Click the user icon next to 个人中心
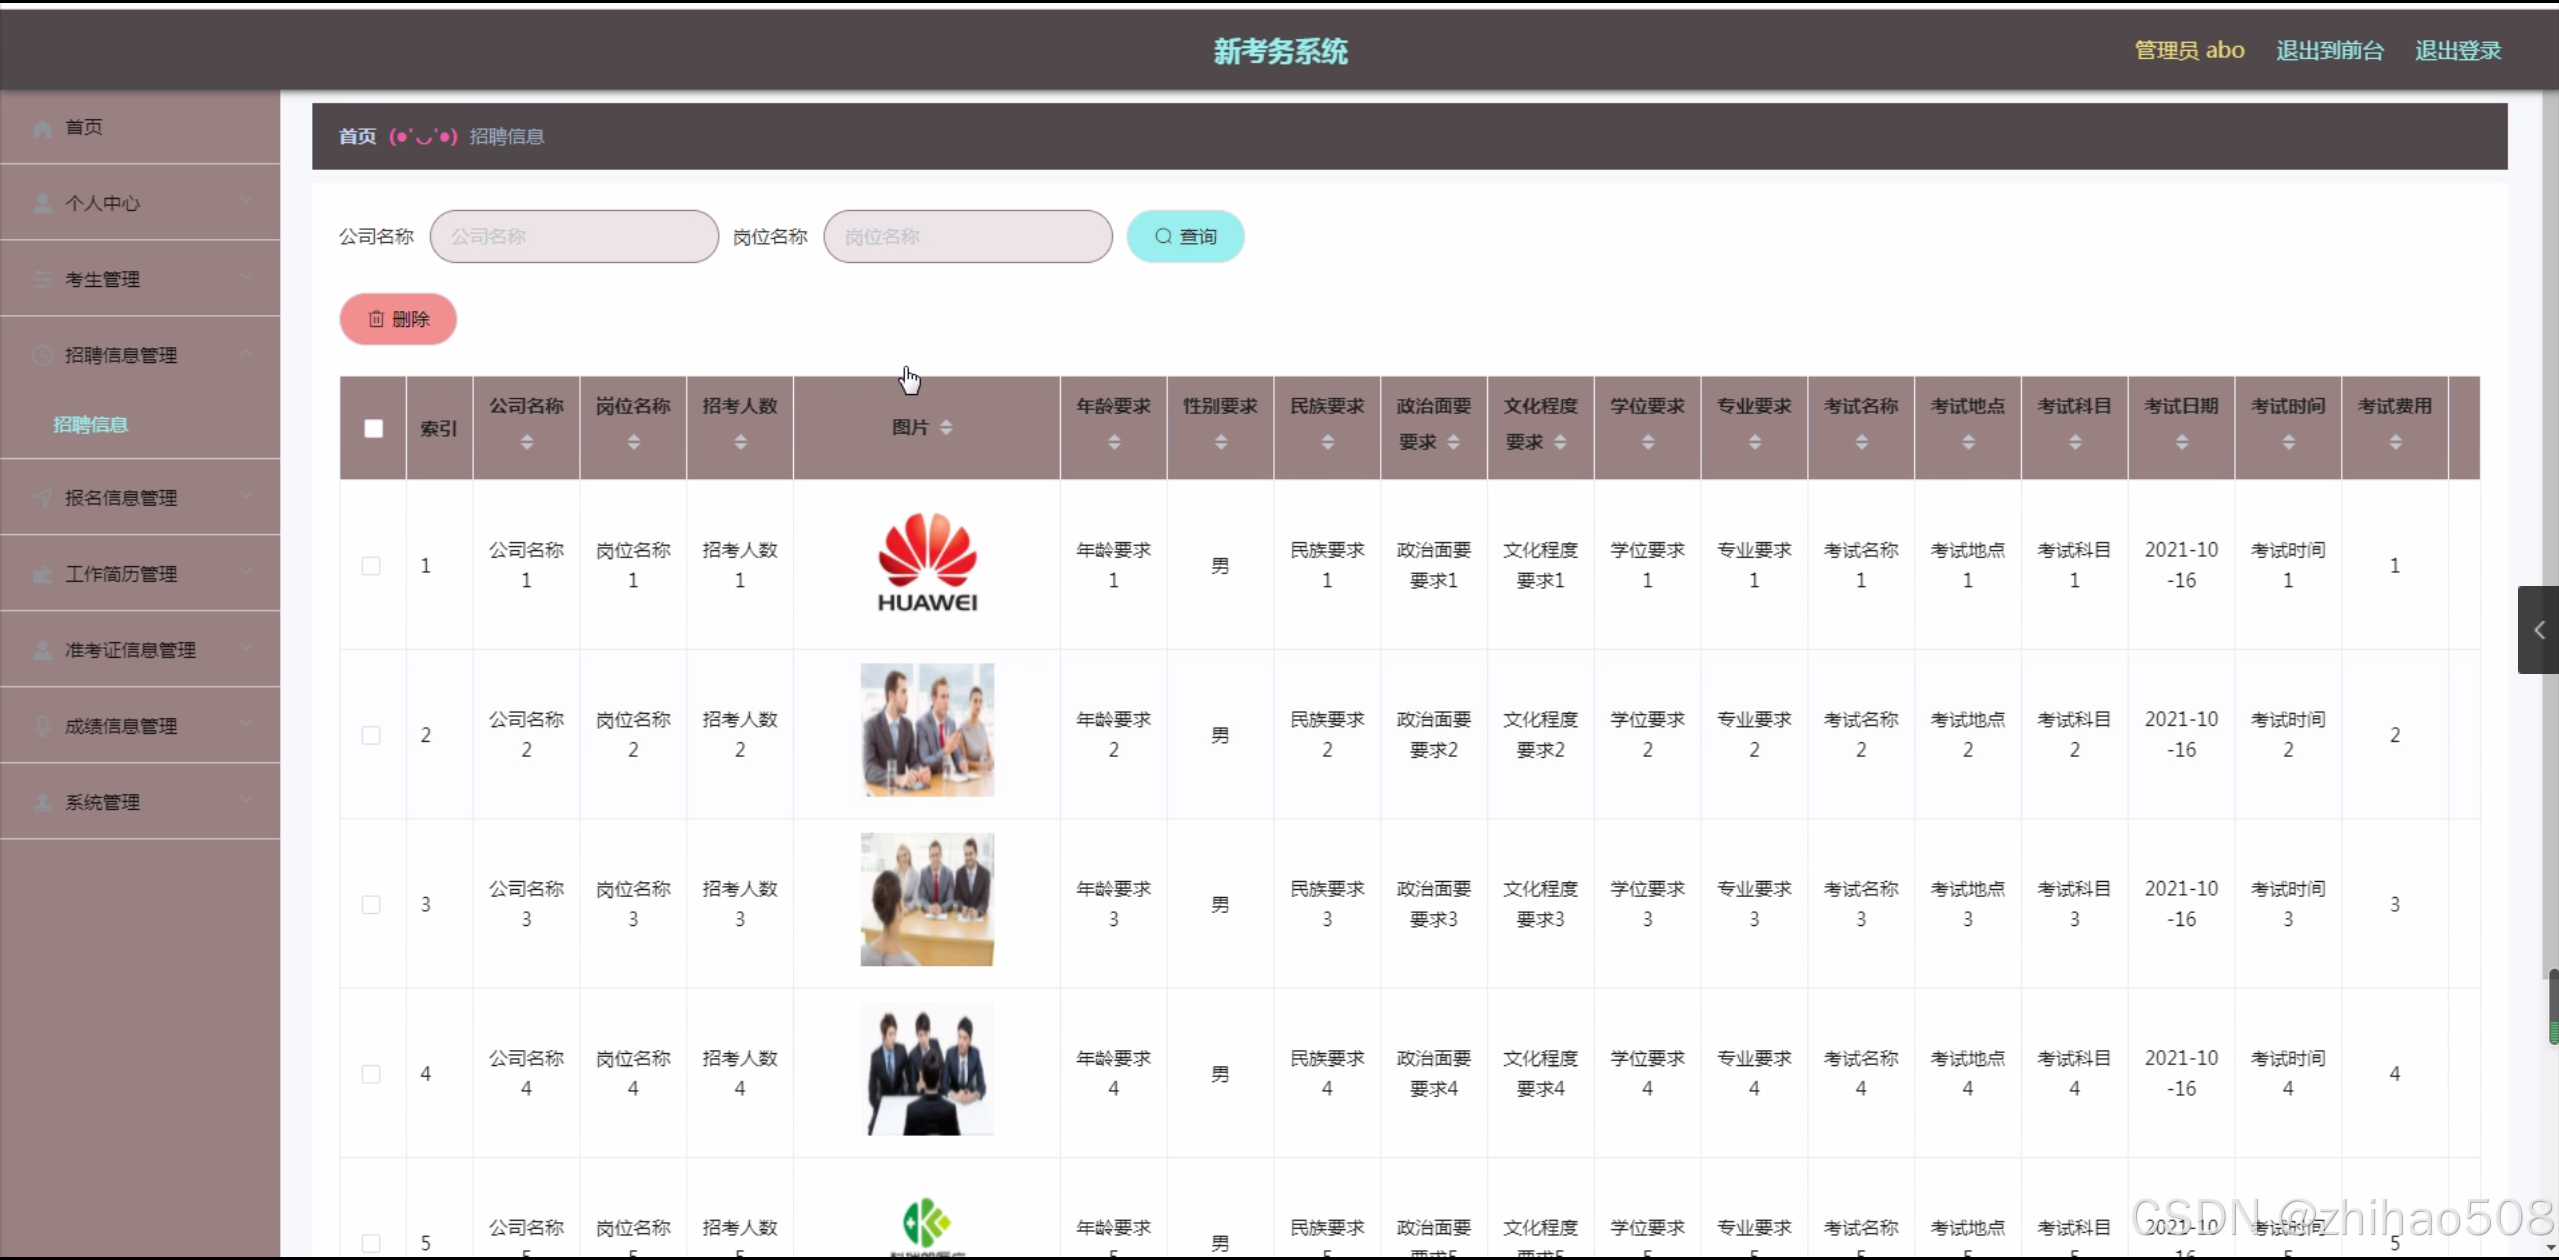The width and height of the screenshot is (2559, 1260). click(x=42, y=204)
